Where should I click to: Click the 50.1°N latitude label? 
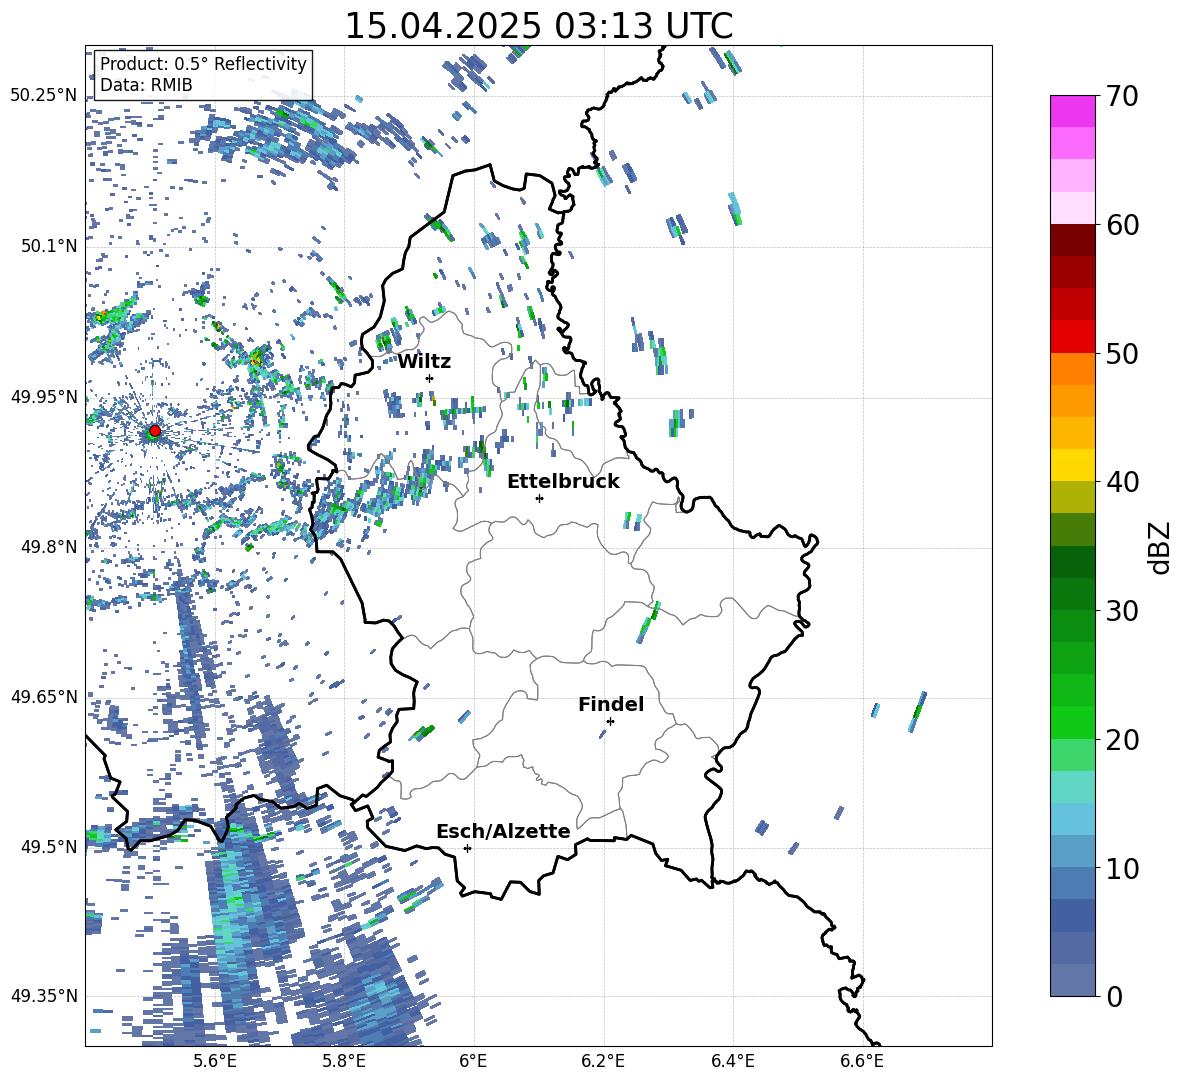pyautogui.click(x=49, y=246)
